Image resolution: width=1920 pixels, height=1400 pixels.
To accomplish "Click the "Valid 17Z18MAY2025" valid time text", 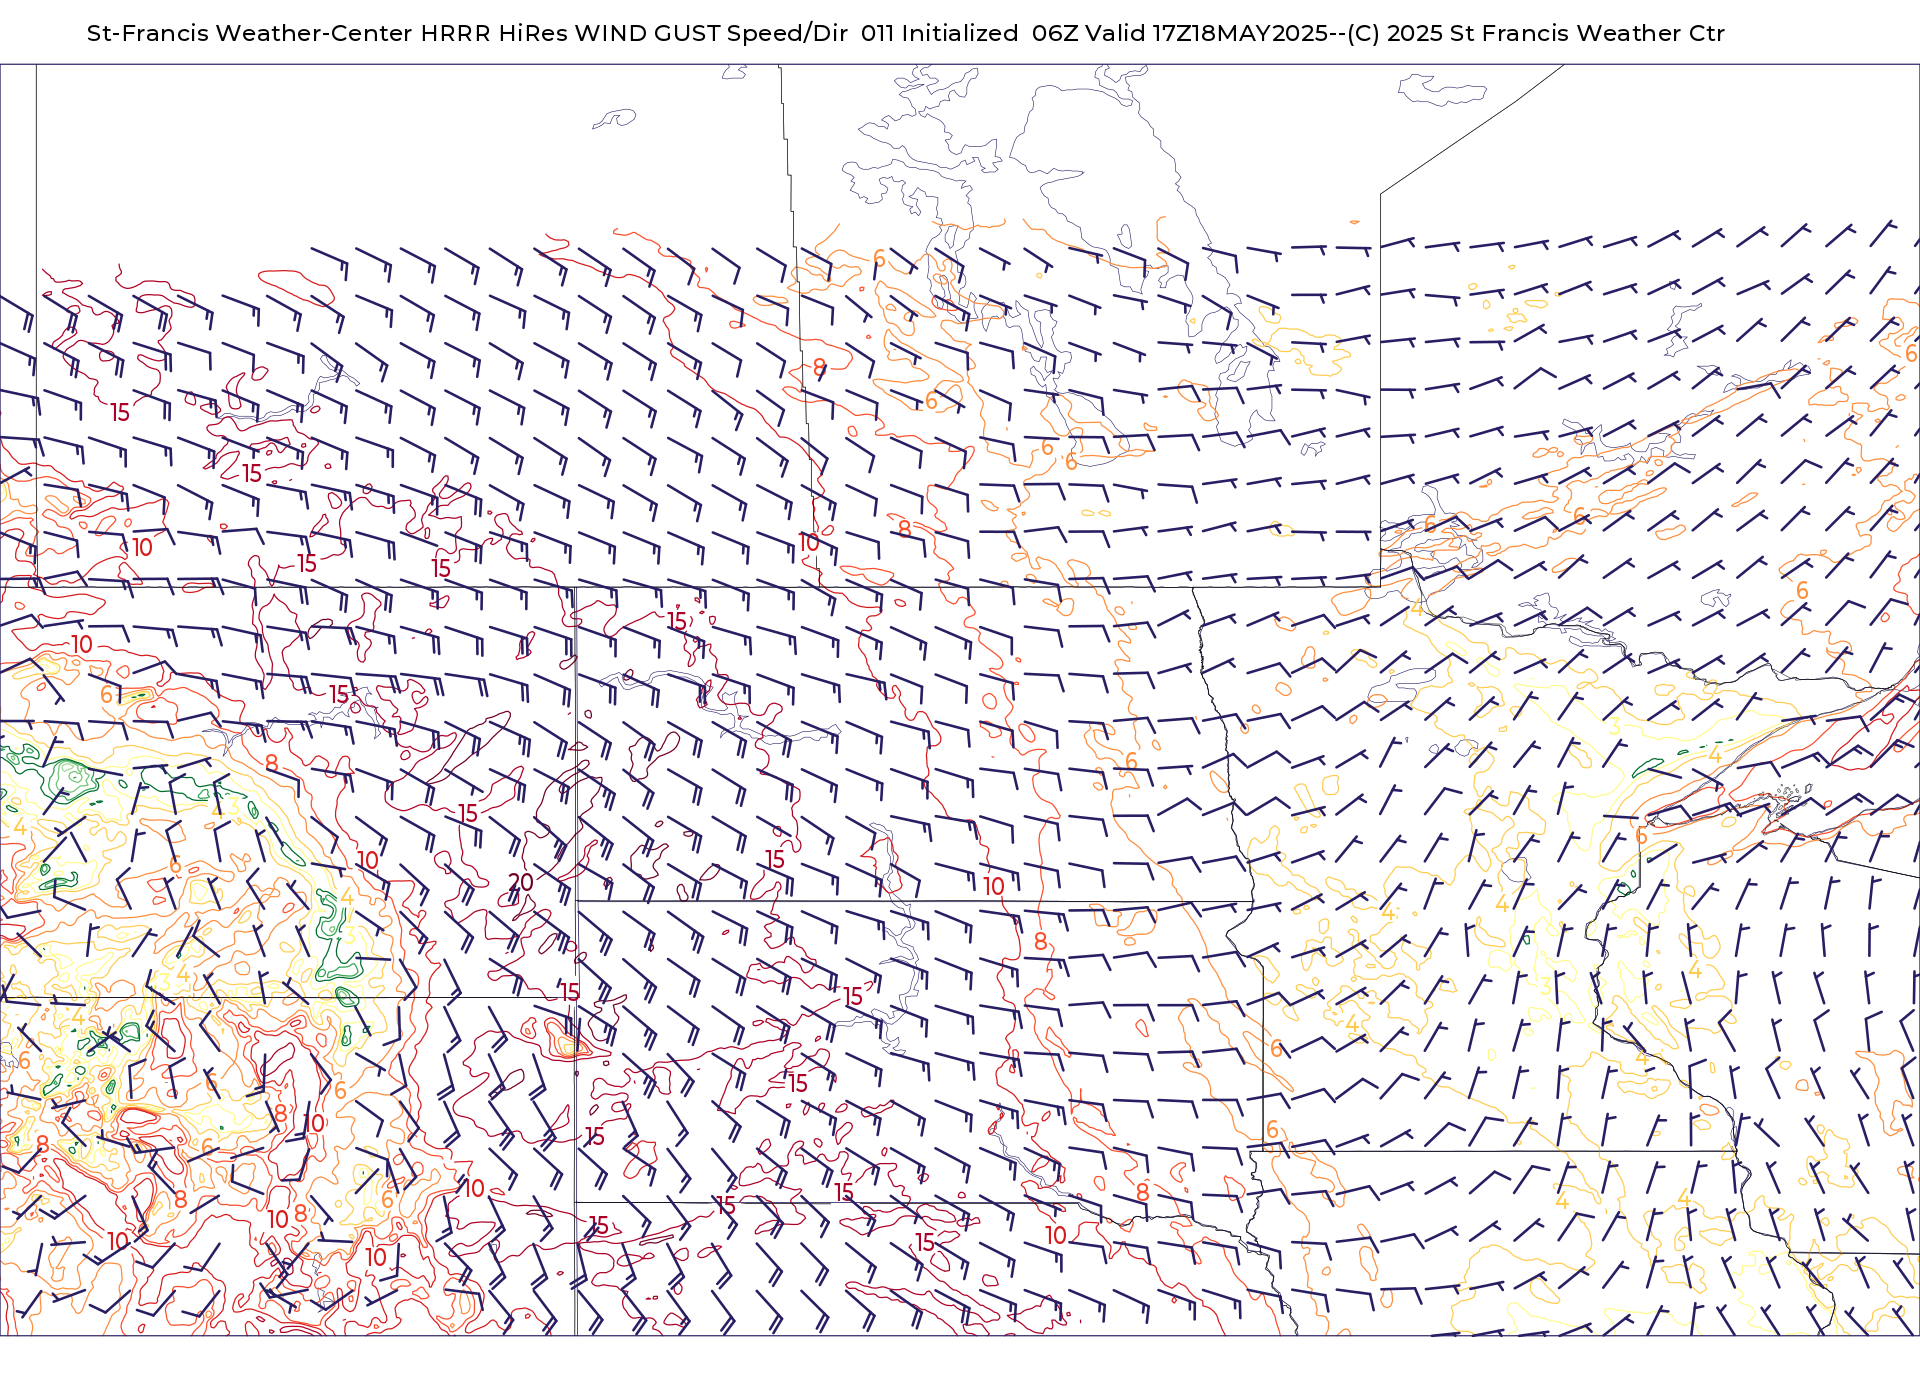I will pyautogui.click(x=1207, y=33).
